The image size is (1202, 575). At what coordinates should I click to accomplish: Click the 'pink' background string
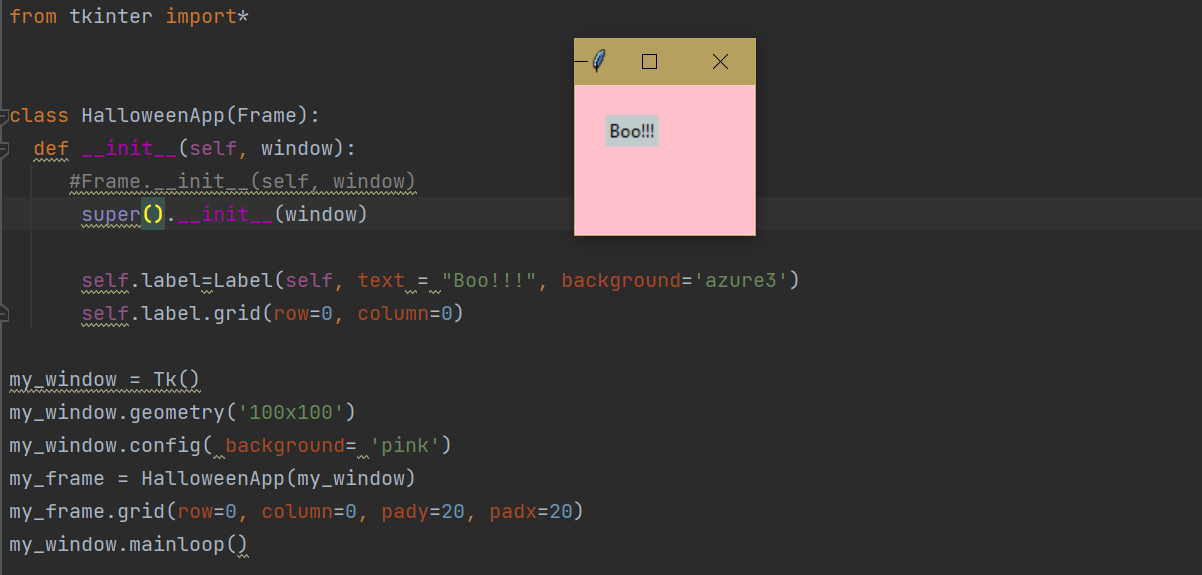point(406,446)
